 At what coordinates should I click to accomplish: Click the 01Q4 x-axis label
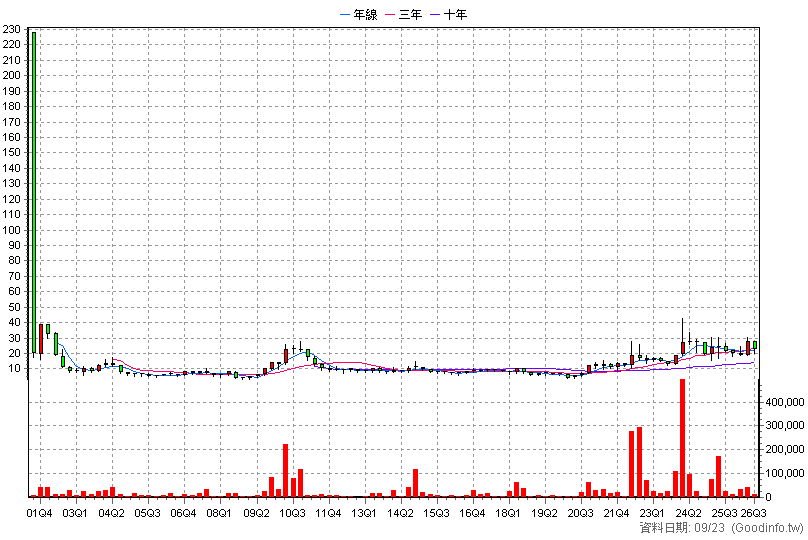click(39, 513)
